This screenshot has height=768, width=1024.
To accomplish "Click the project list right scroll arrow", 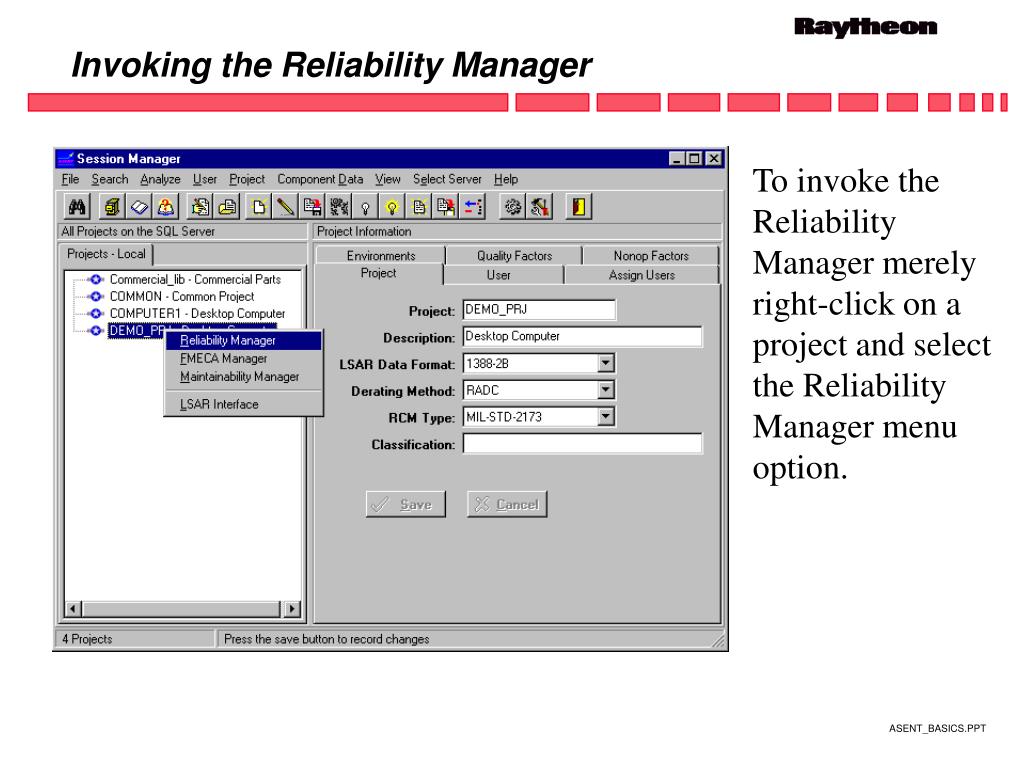I will pos(292,609).
